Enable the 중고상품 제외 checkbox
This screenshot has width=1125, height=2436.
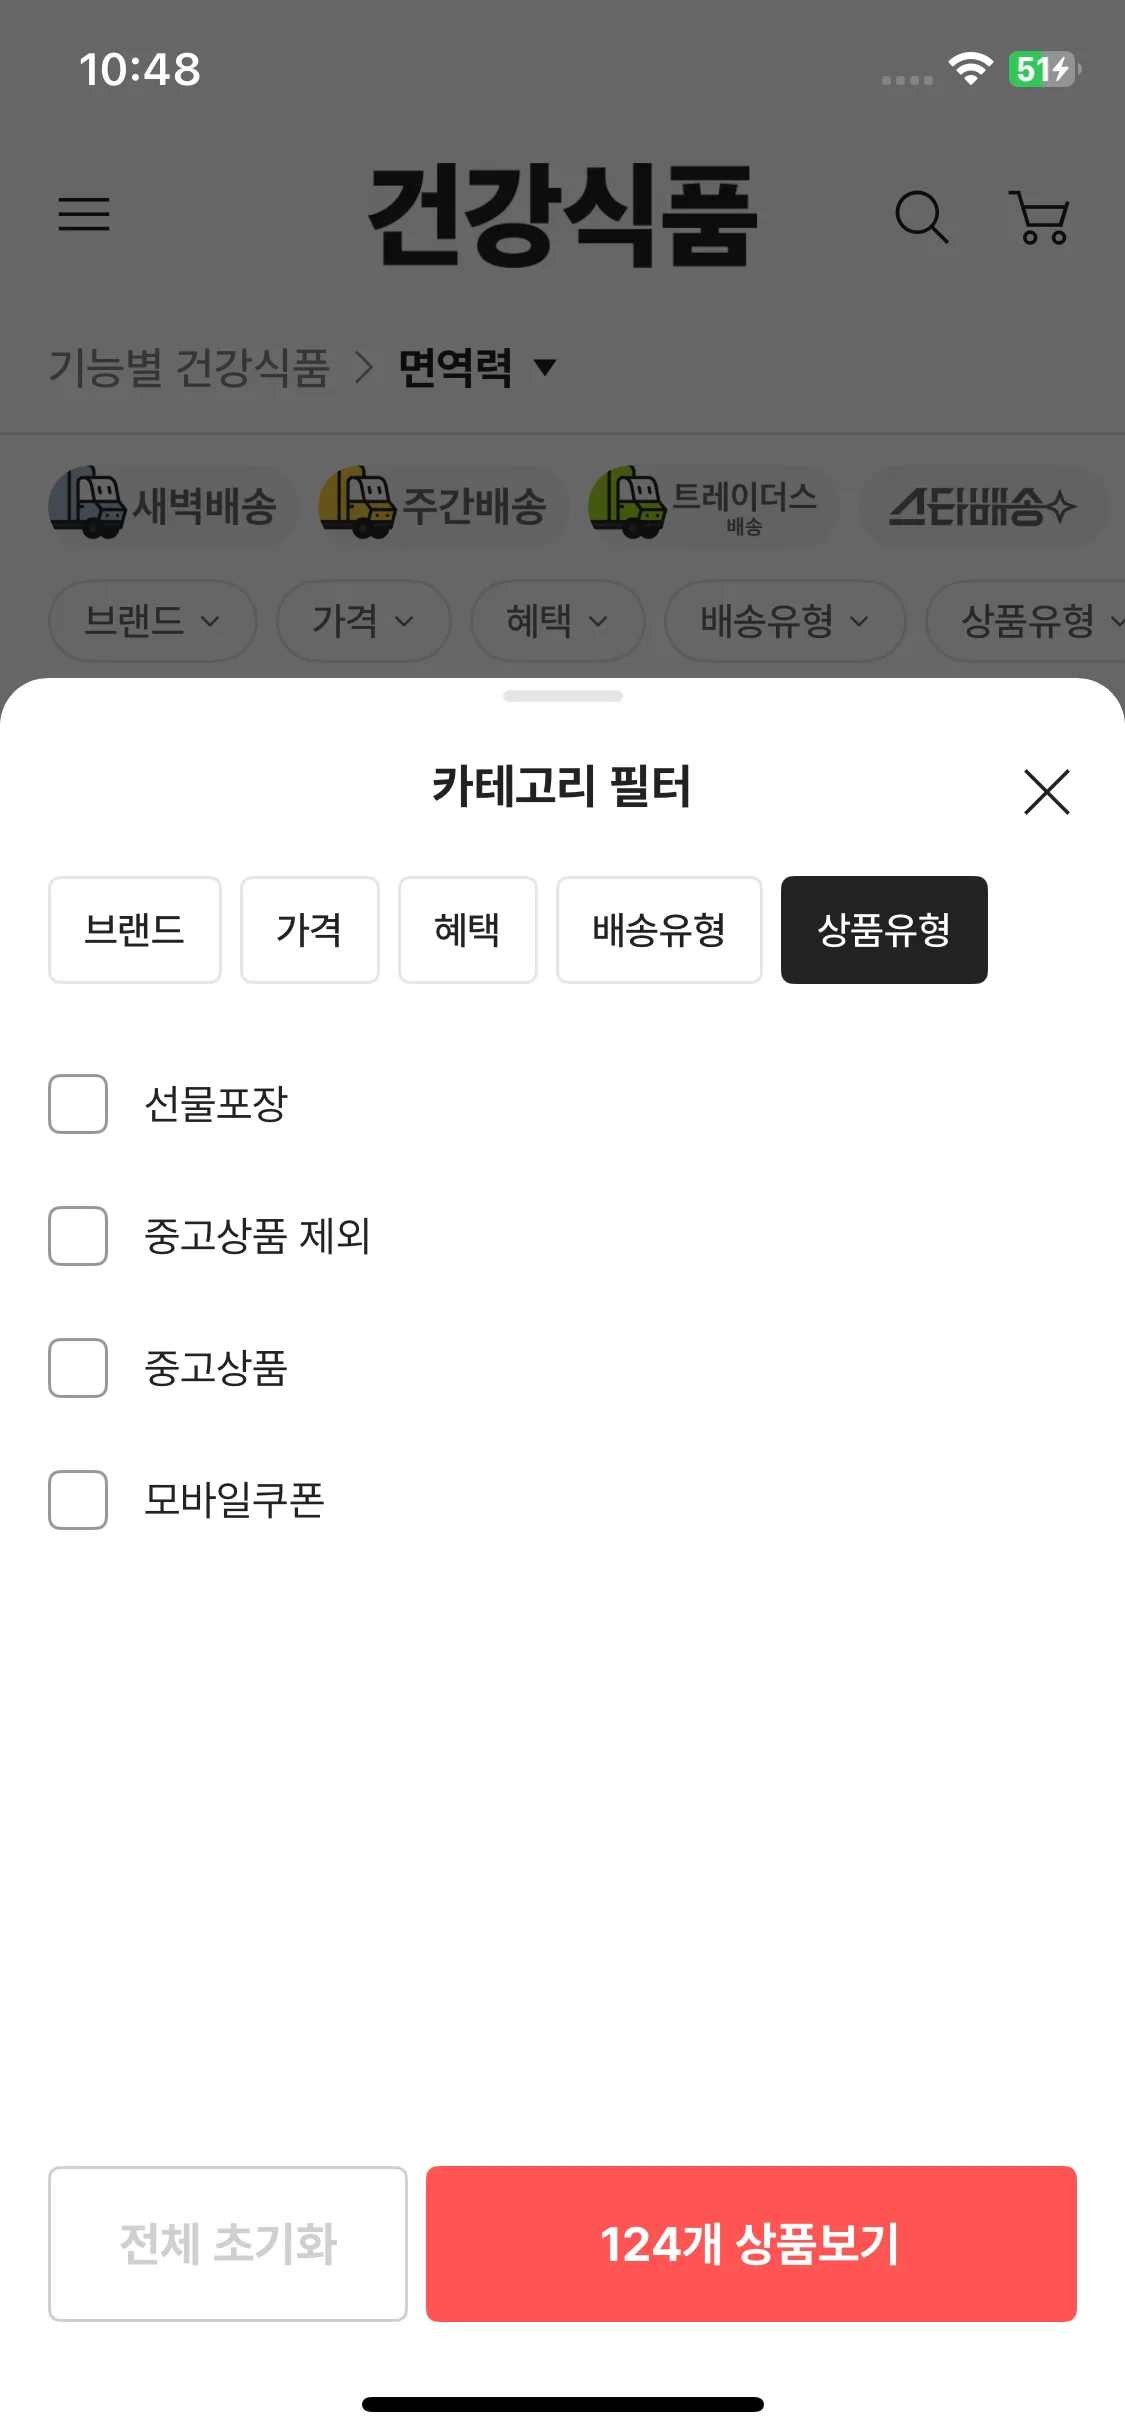pyautogui.click(x=78, y=1236)
